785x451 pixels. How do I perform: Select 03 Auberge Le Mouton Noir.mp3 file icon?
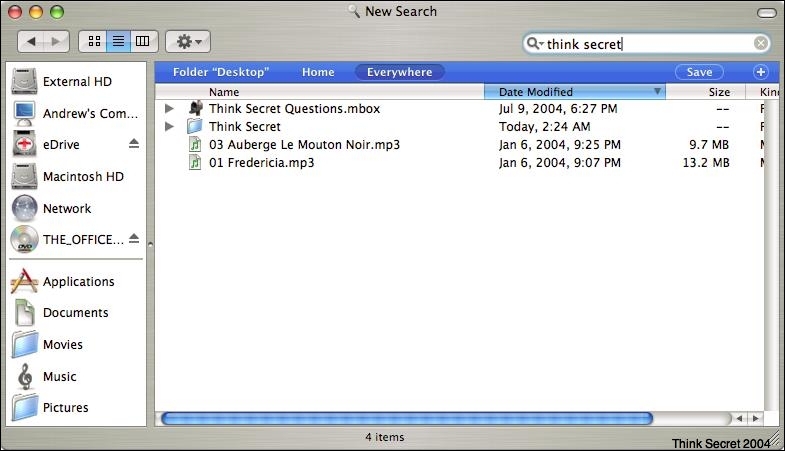(195, 145)
